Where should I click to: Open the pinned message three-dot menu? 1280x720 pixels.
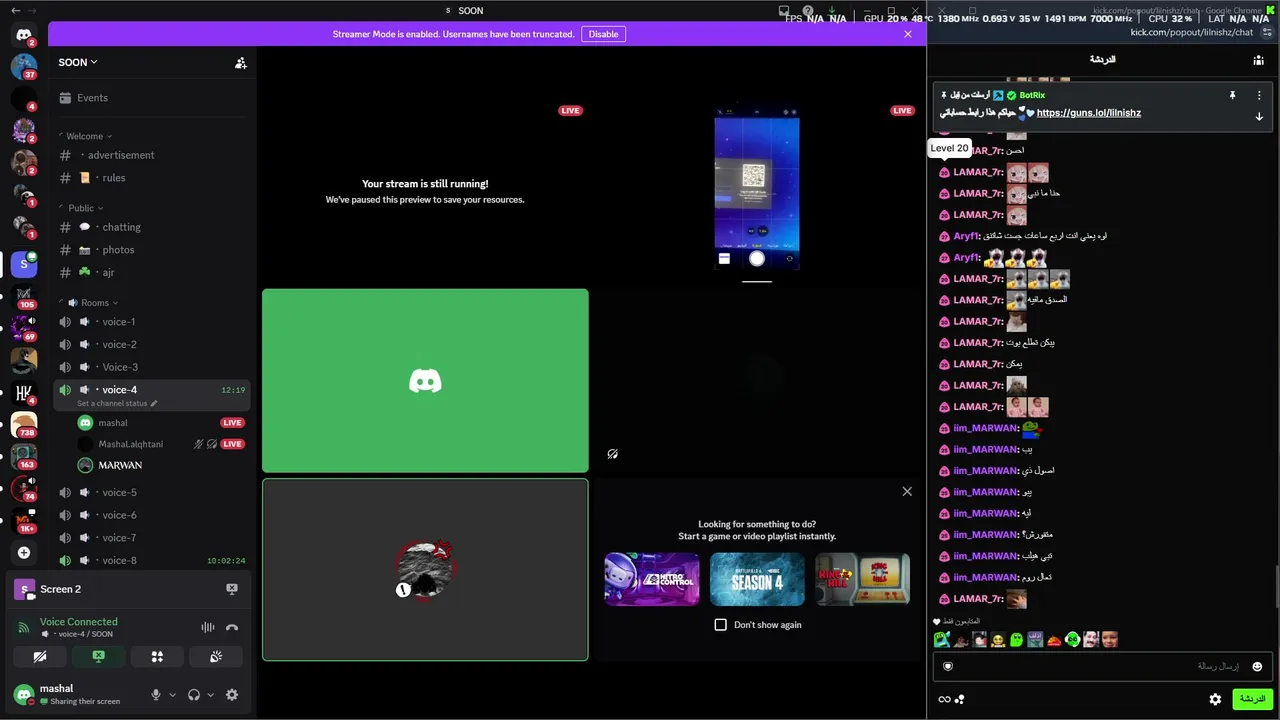click(x=1259, y=95)
